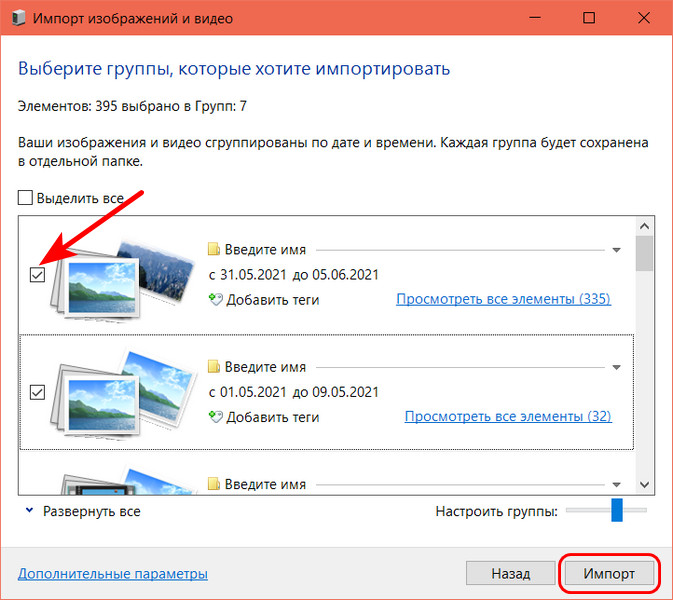
Task: Toggle the "Выделить все" checkbox
Action: (x=25, y=198)
